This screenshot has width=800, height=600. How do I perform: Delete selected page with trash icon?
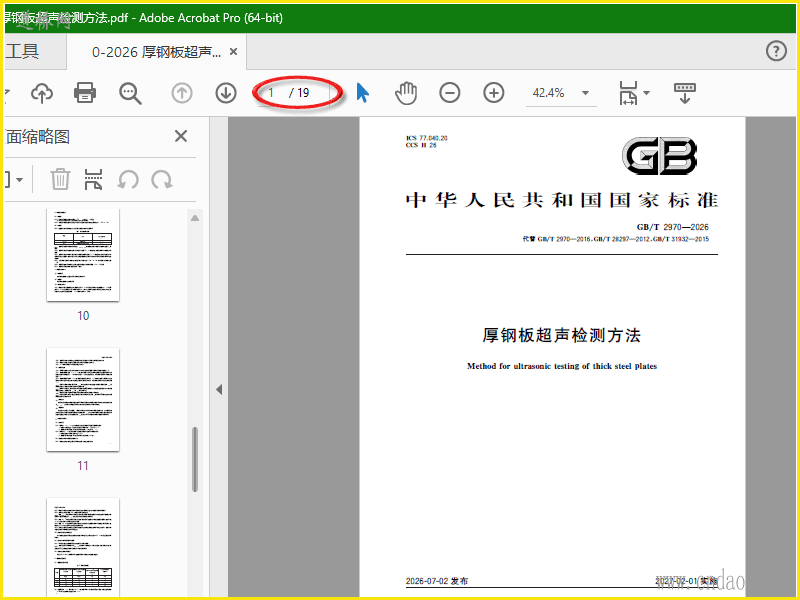60,179
